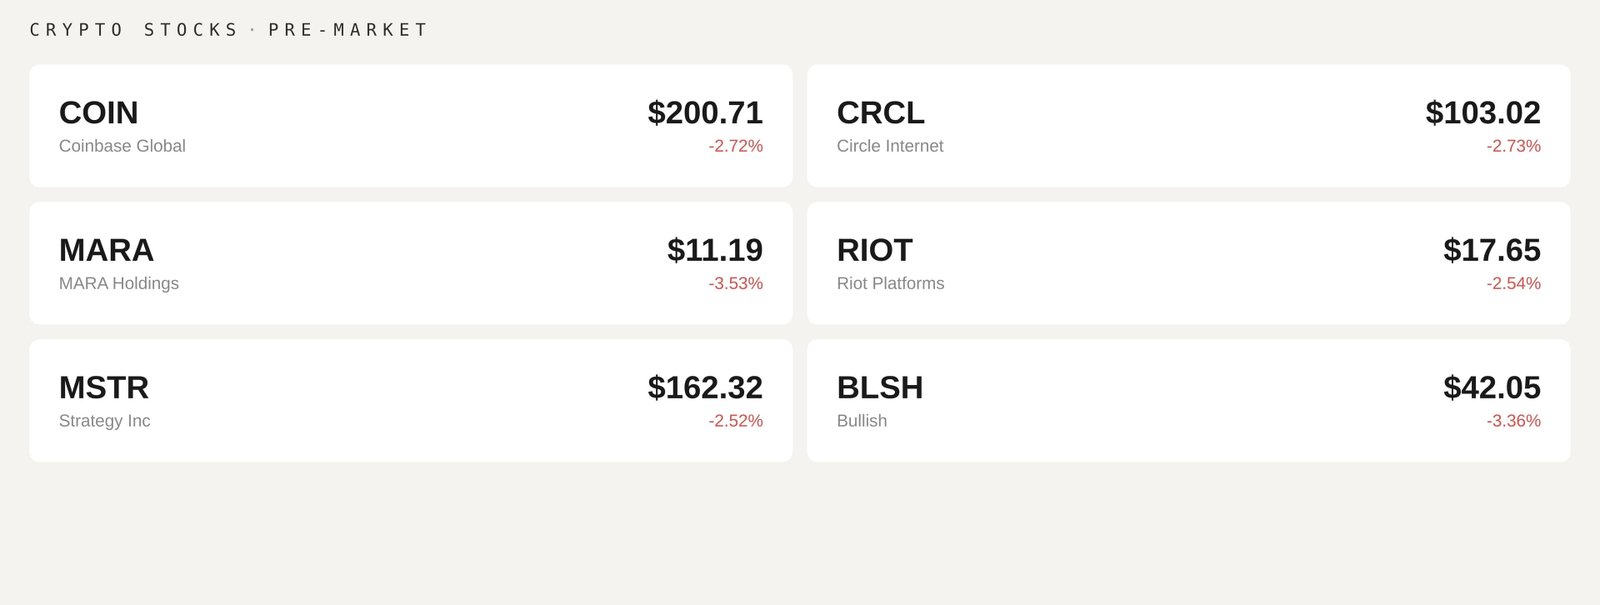Open the BLSH stock card
The width and height of the screenshot is (1600, 605).
click(x=1190, y=399)
